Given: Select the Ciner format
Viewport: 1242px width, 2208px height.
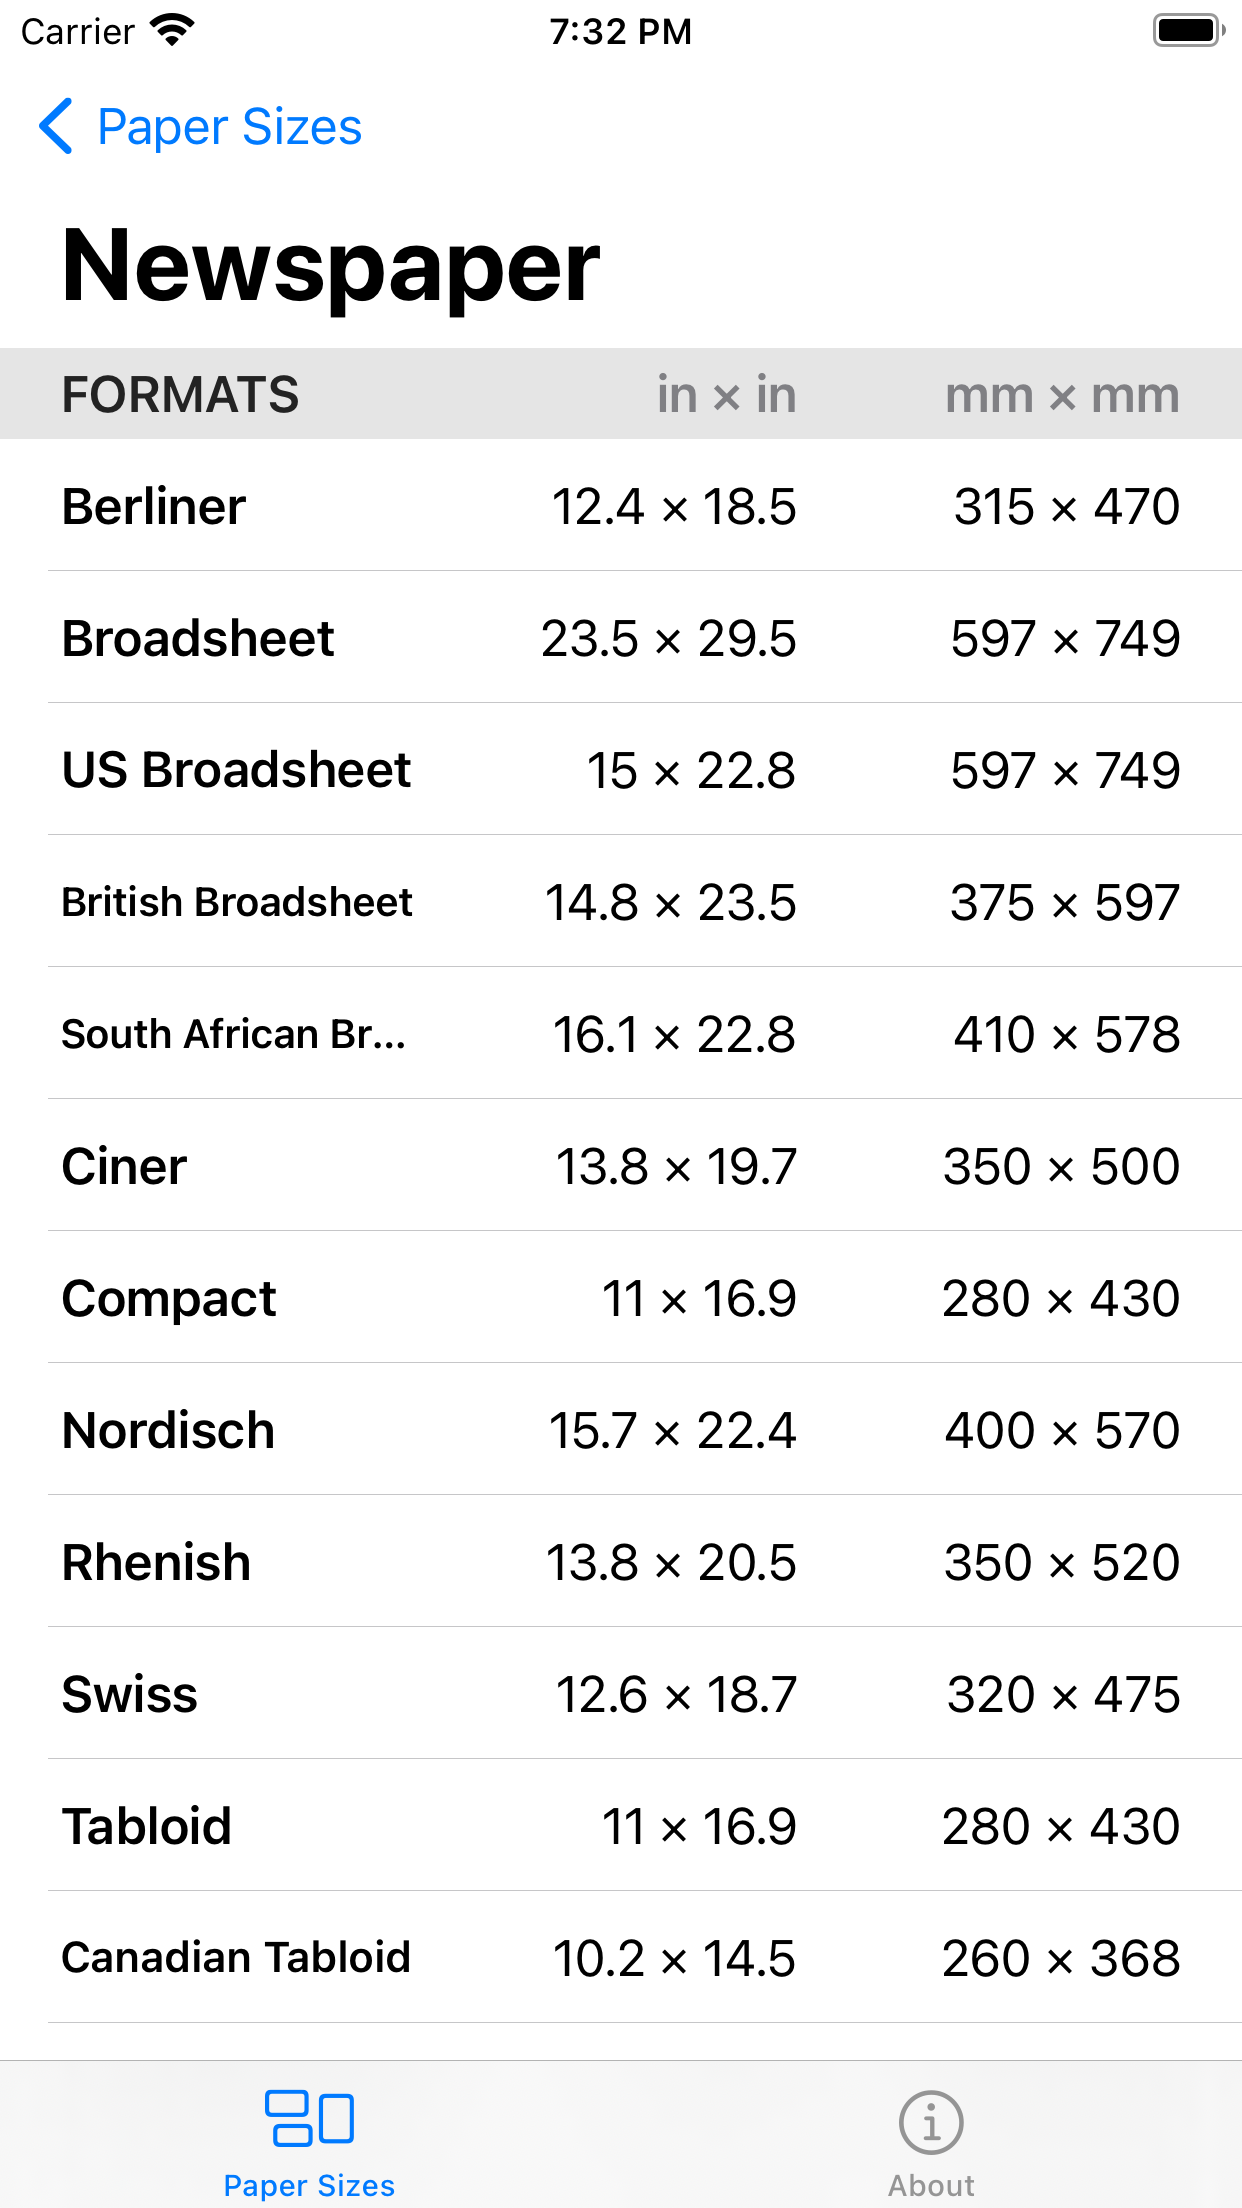Looking at the screenshot, I should pyautogui.click(x=621, y=1166).
